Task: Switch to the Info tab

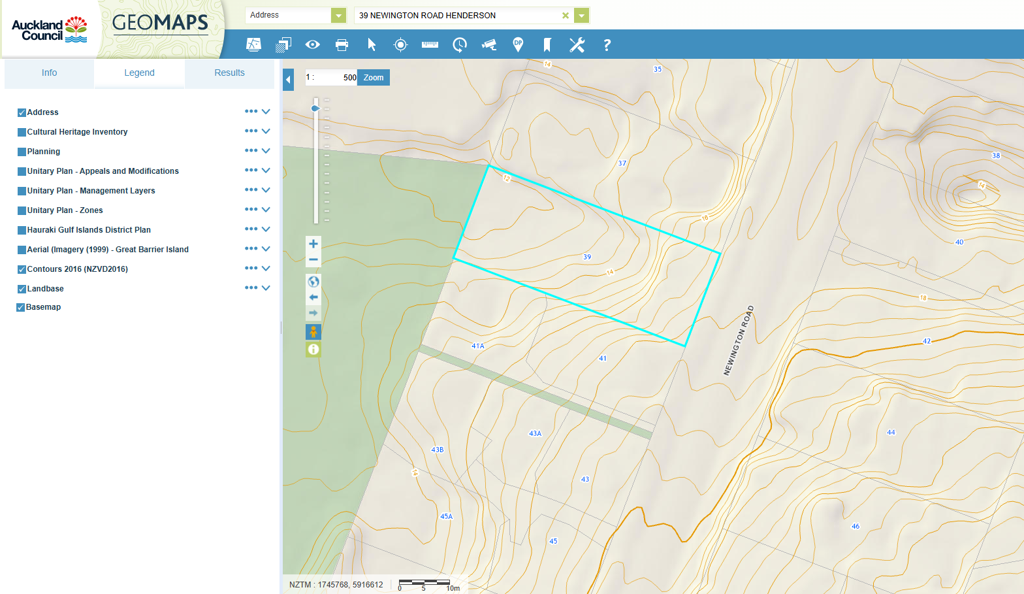Action: pos(49,73)
